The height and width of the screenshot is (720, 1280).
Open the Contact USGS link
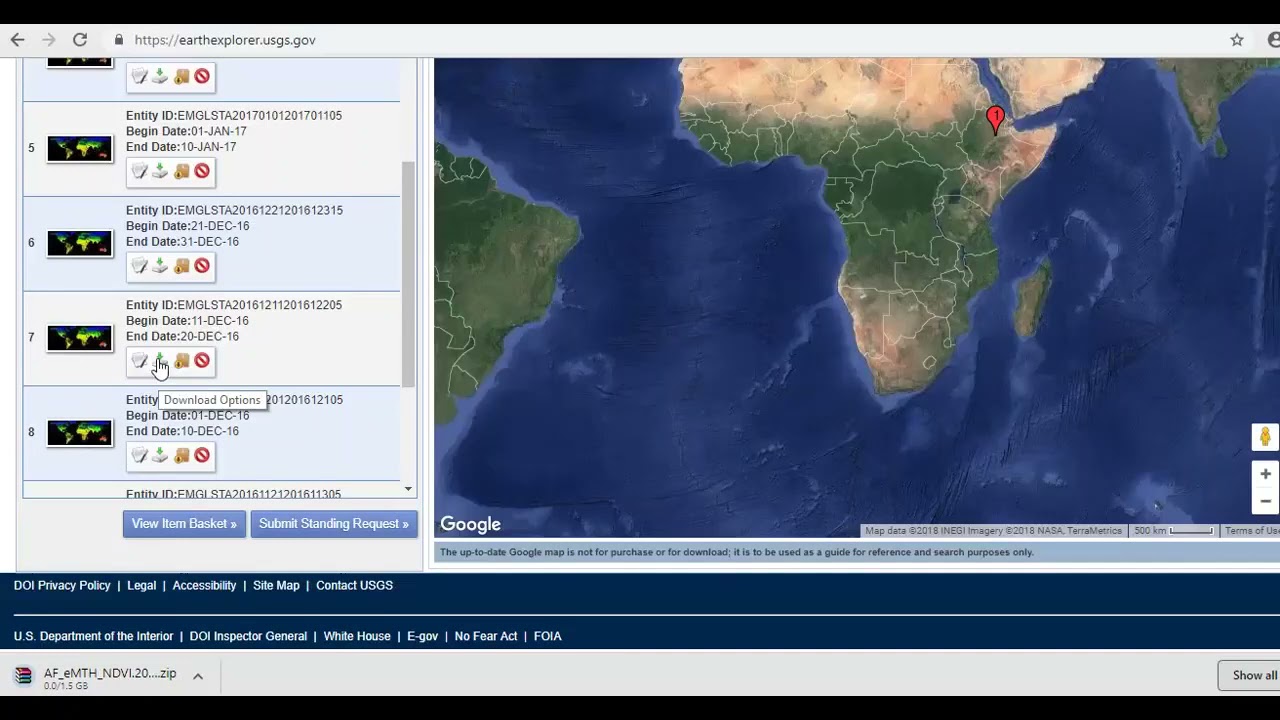(354, 586)
